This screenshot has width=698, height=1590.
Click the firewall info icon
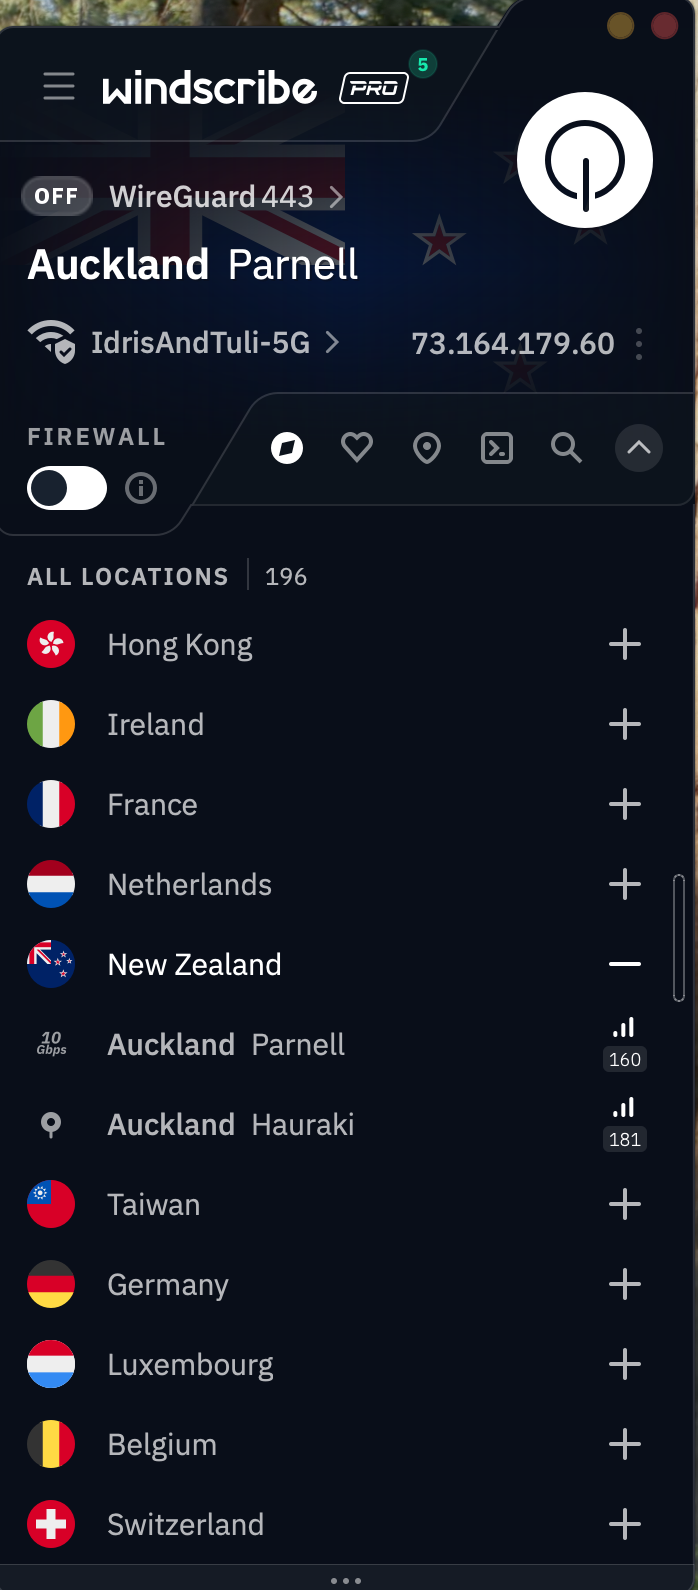tap(141, 488)
